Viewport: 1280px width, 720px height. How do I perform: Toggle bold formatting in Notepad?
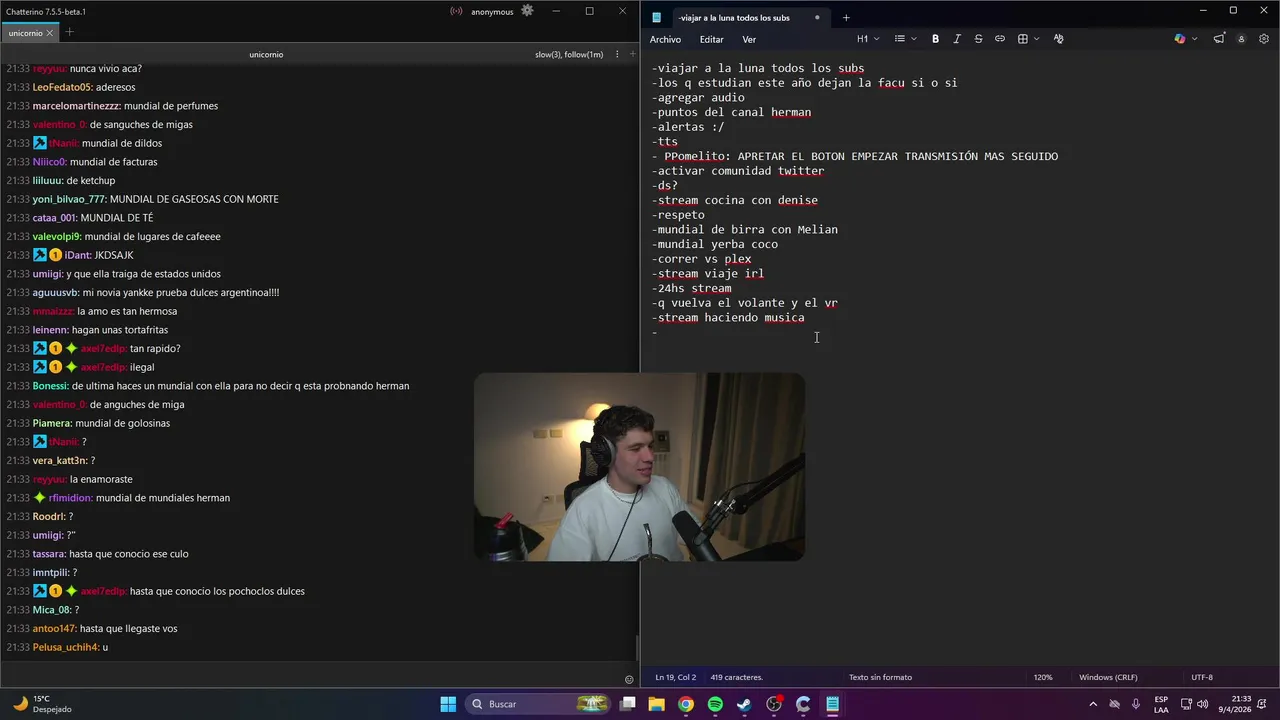[935, 39]
